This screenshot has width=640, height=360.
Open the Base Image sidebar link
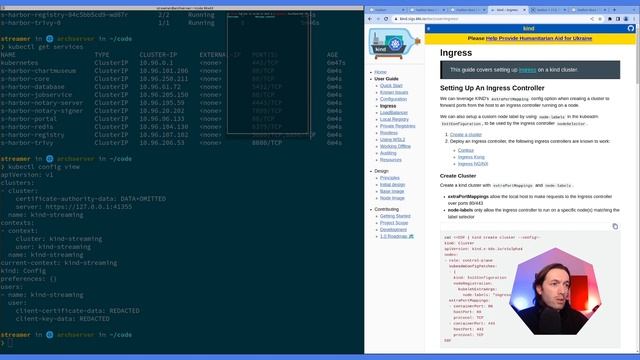pos(392,191)
